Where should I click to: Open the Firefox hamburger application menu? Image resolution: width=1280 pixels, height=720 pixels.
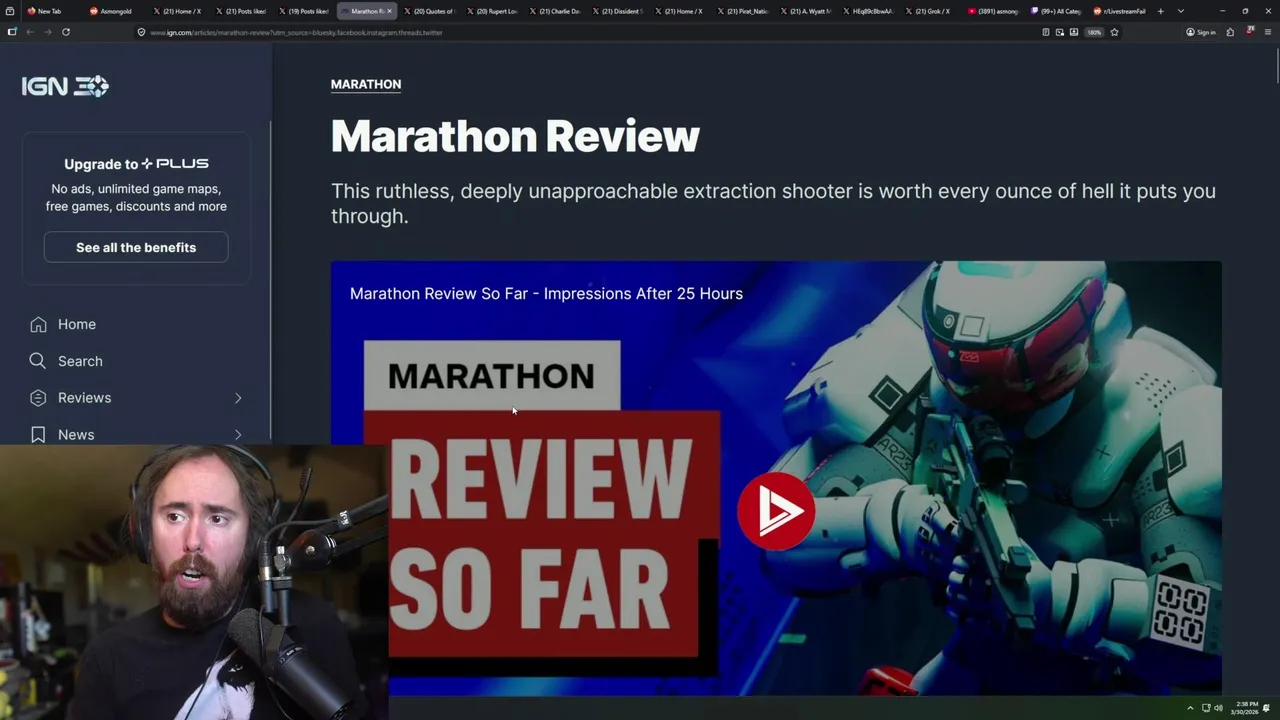1267,32
